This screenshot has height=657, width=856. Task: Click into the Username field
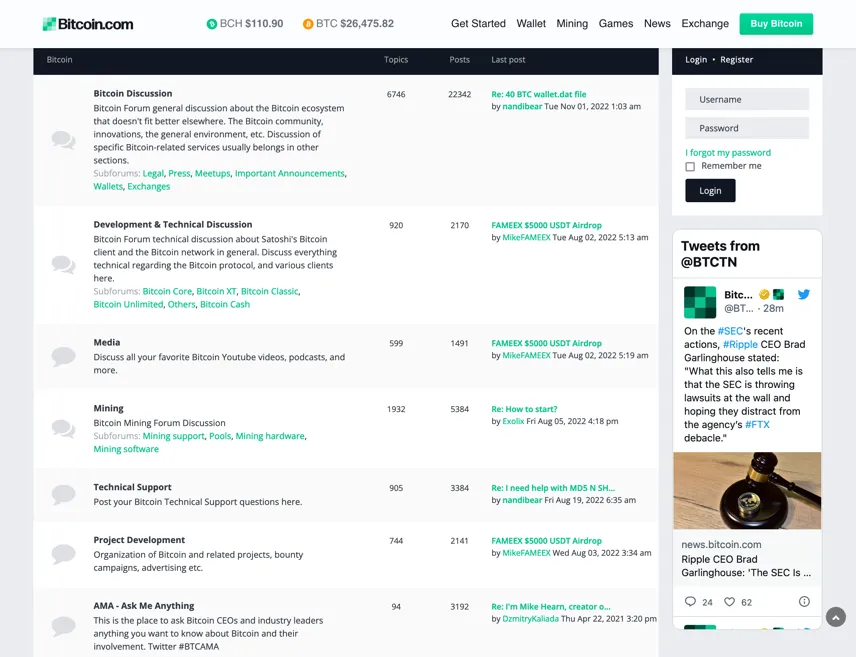tap(747, 99)
